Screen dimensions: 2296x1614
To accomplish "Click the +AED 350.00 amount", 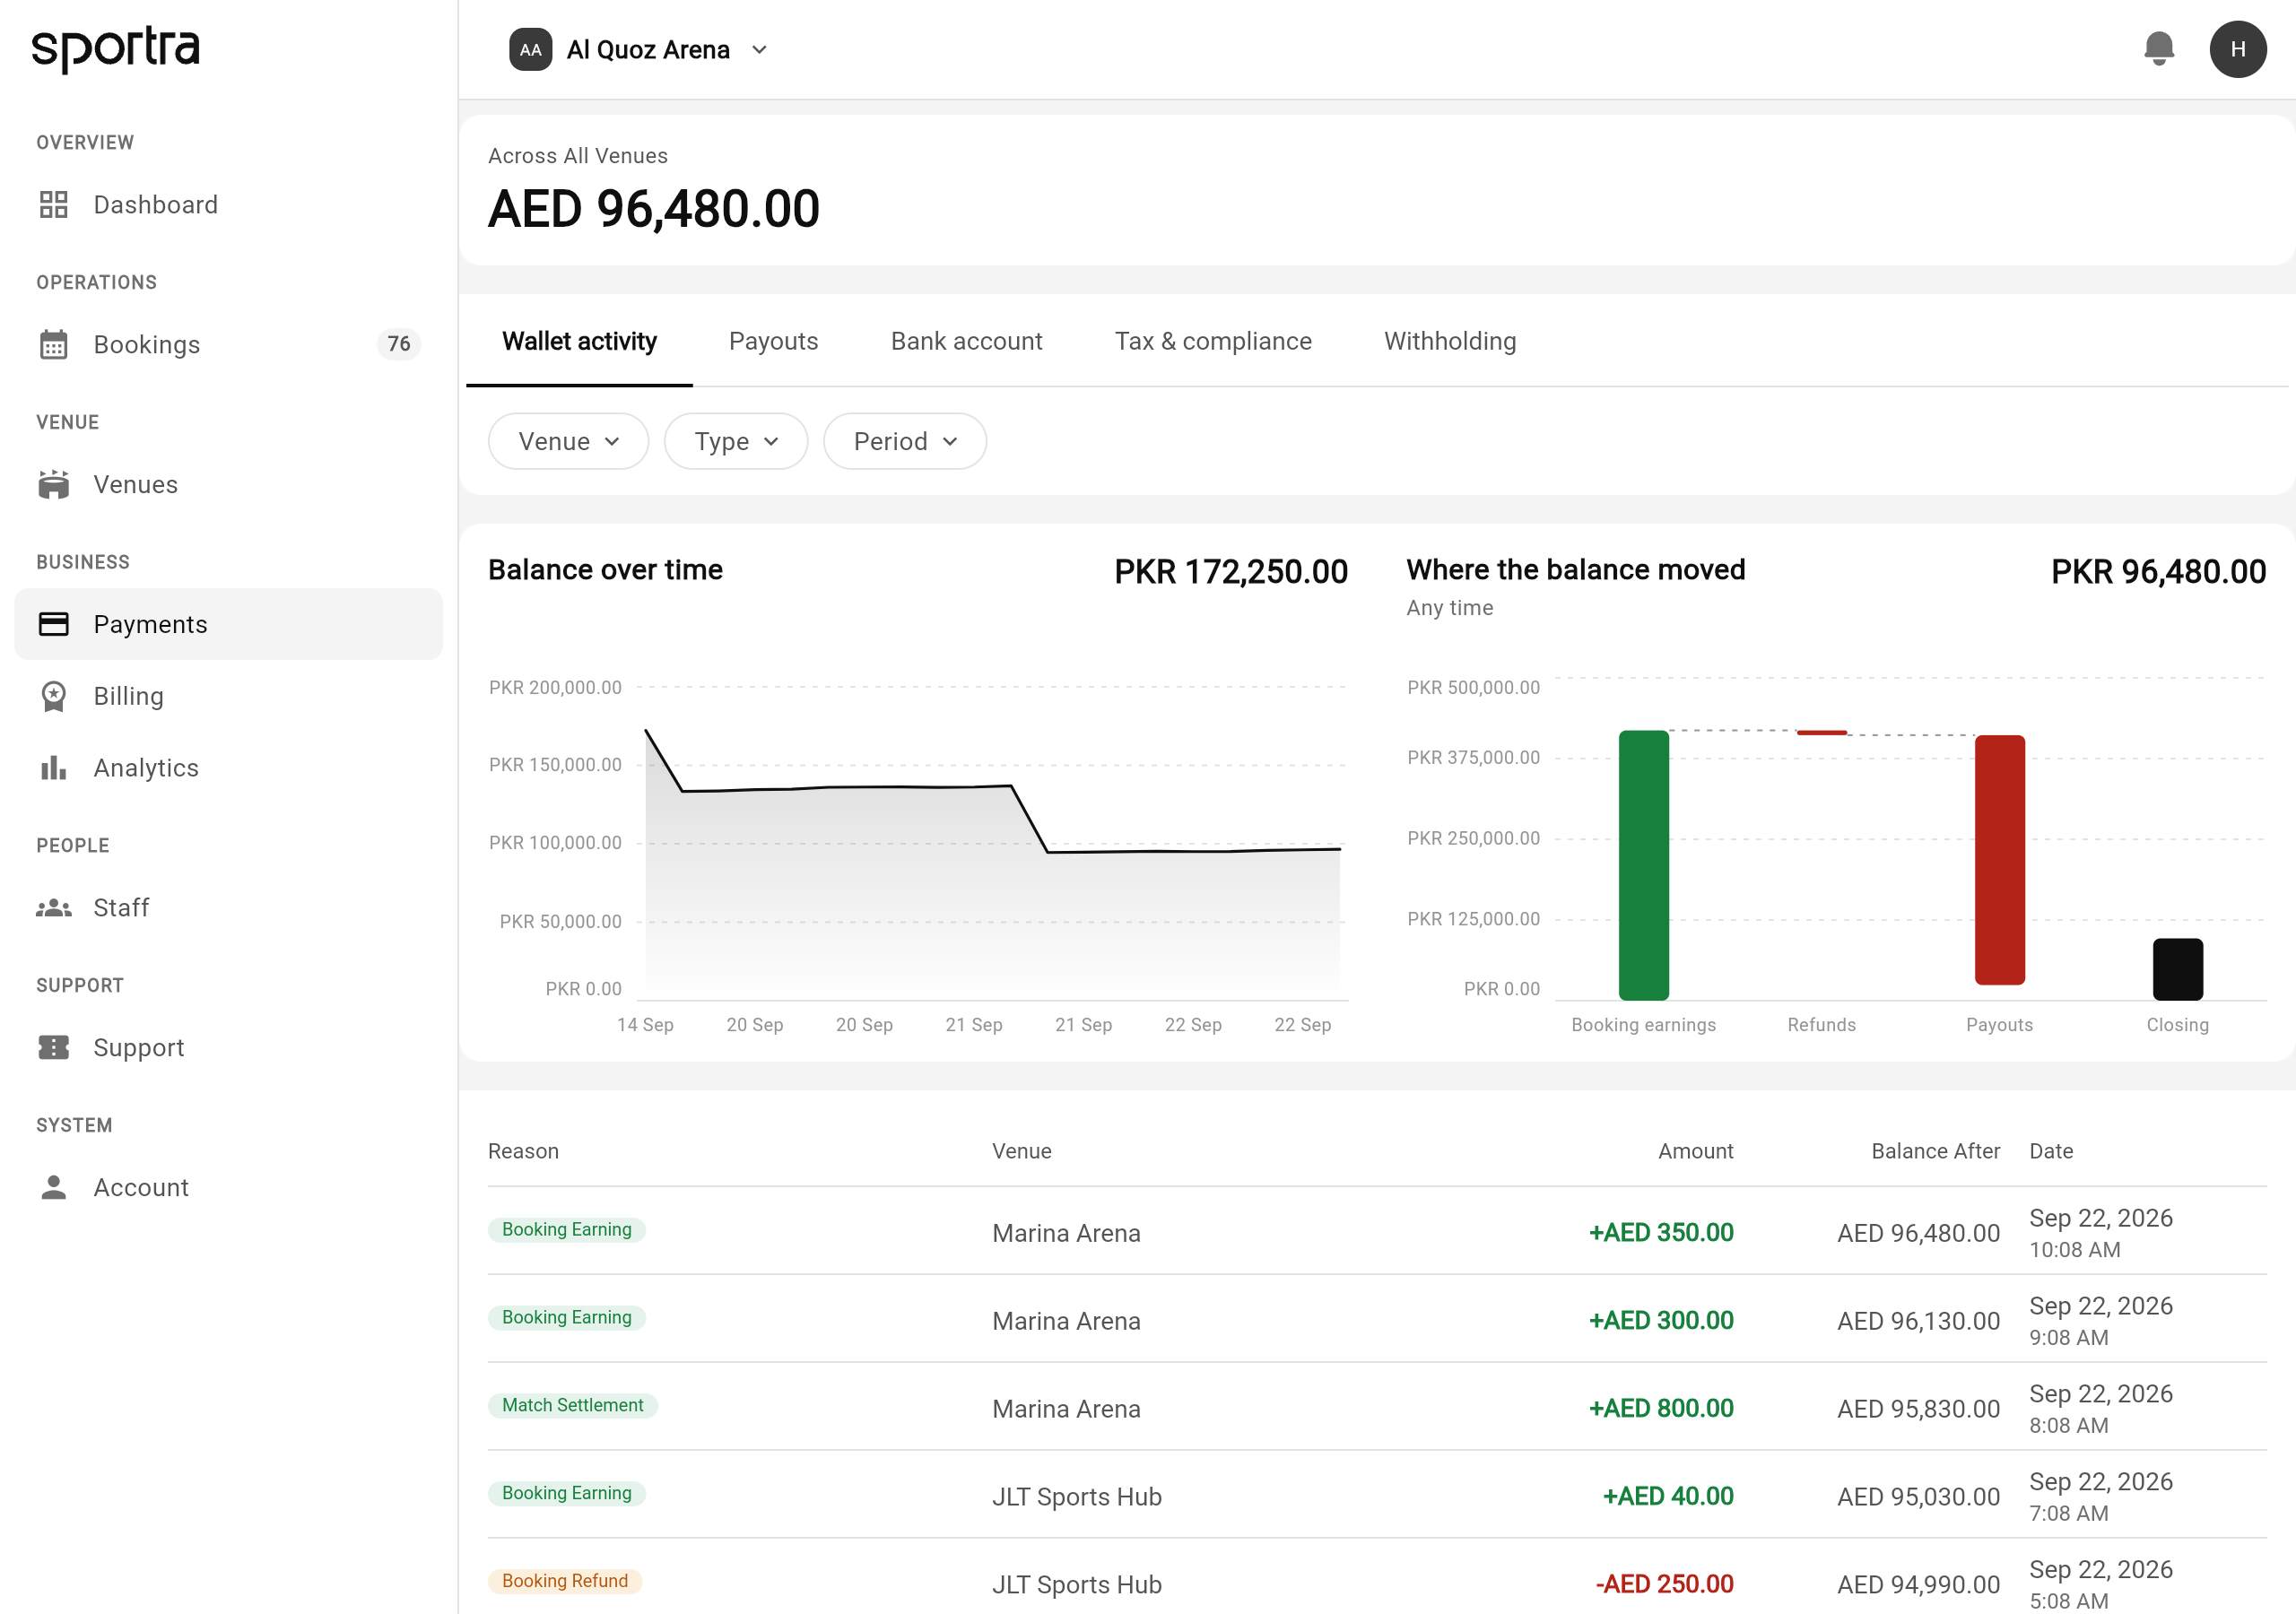I will [x=1661, y=1233].
